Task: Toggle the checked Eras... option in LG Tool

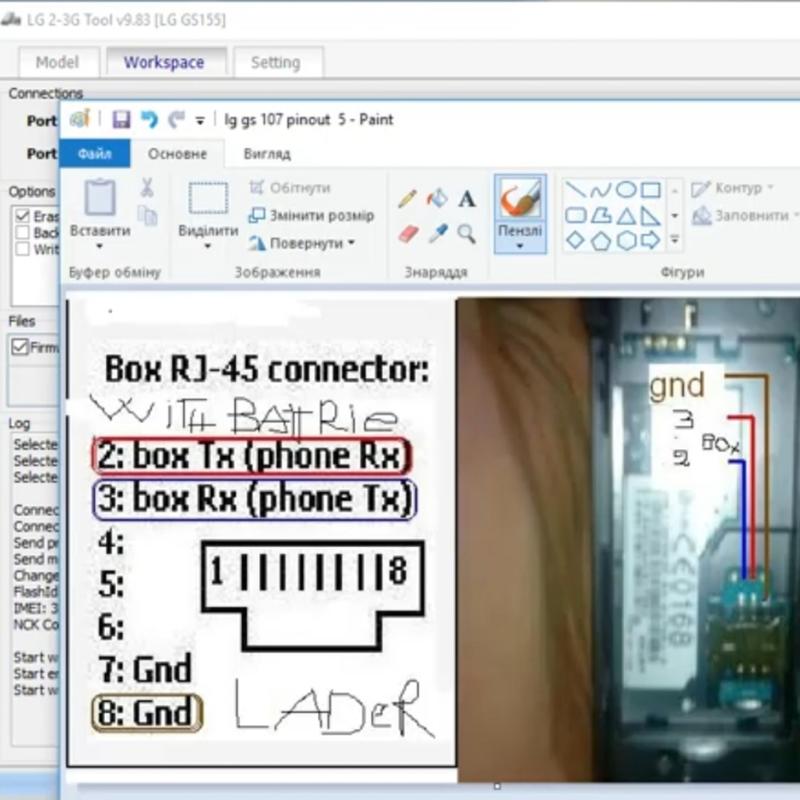Action: [22, 216]
